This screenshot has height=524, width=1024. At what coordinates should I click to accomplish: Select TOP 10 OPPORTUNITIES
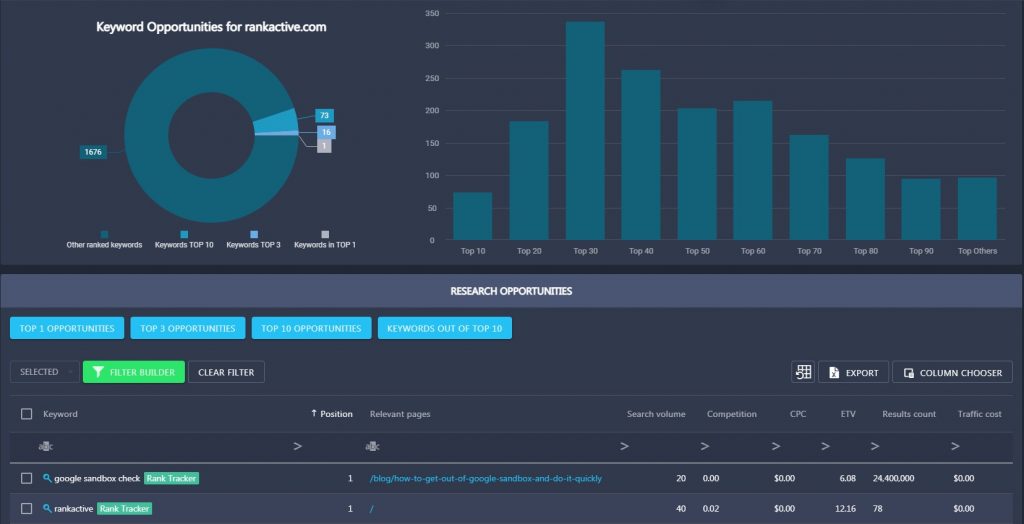pyautogui.click(x=312, y=328)
